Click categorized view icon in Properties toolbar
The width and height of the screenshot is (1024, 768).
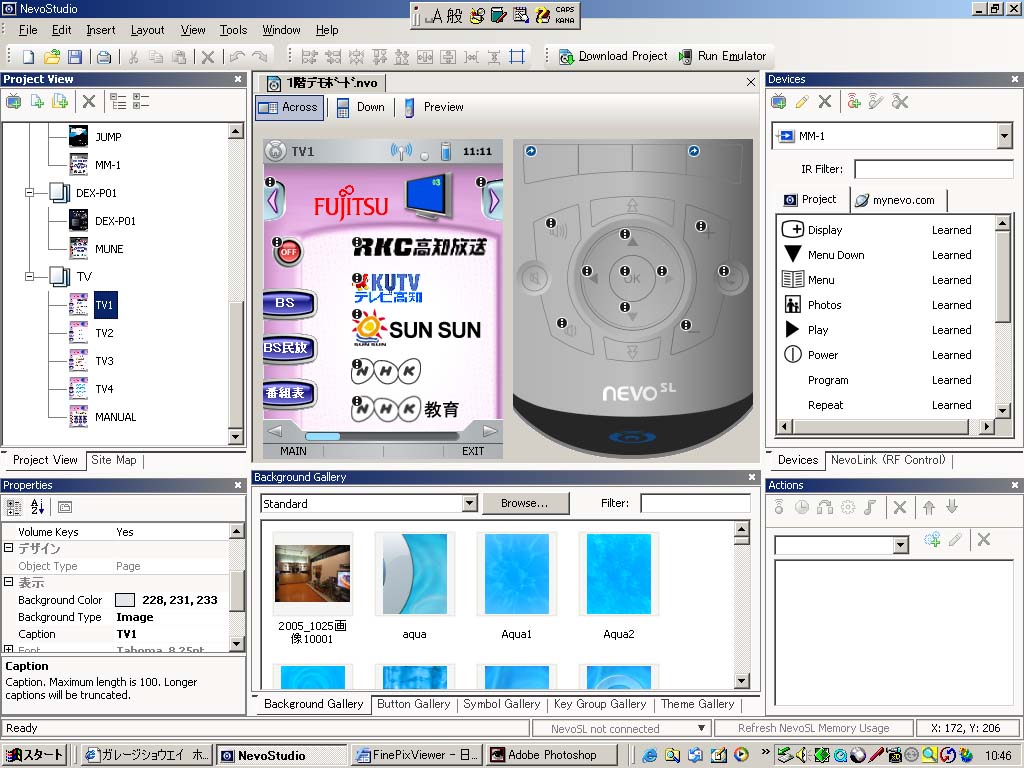[x=14, y=507]
